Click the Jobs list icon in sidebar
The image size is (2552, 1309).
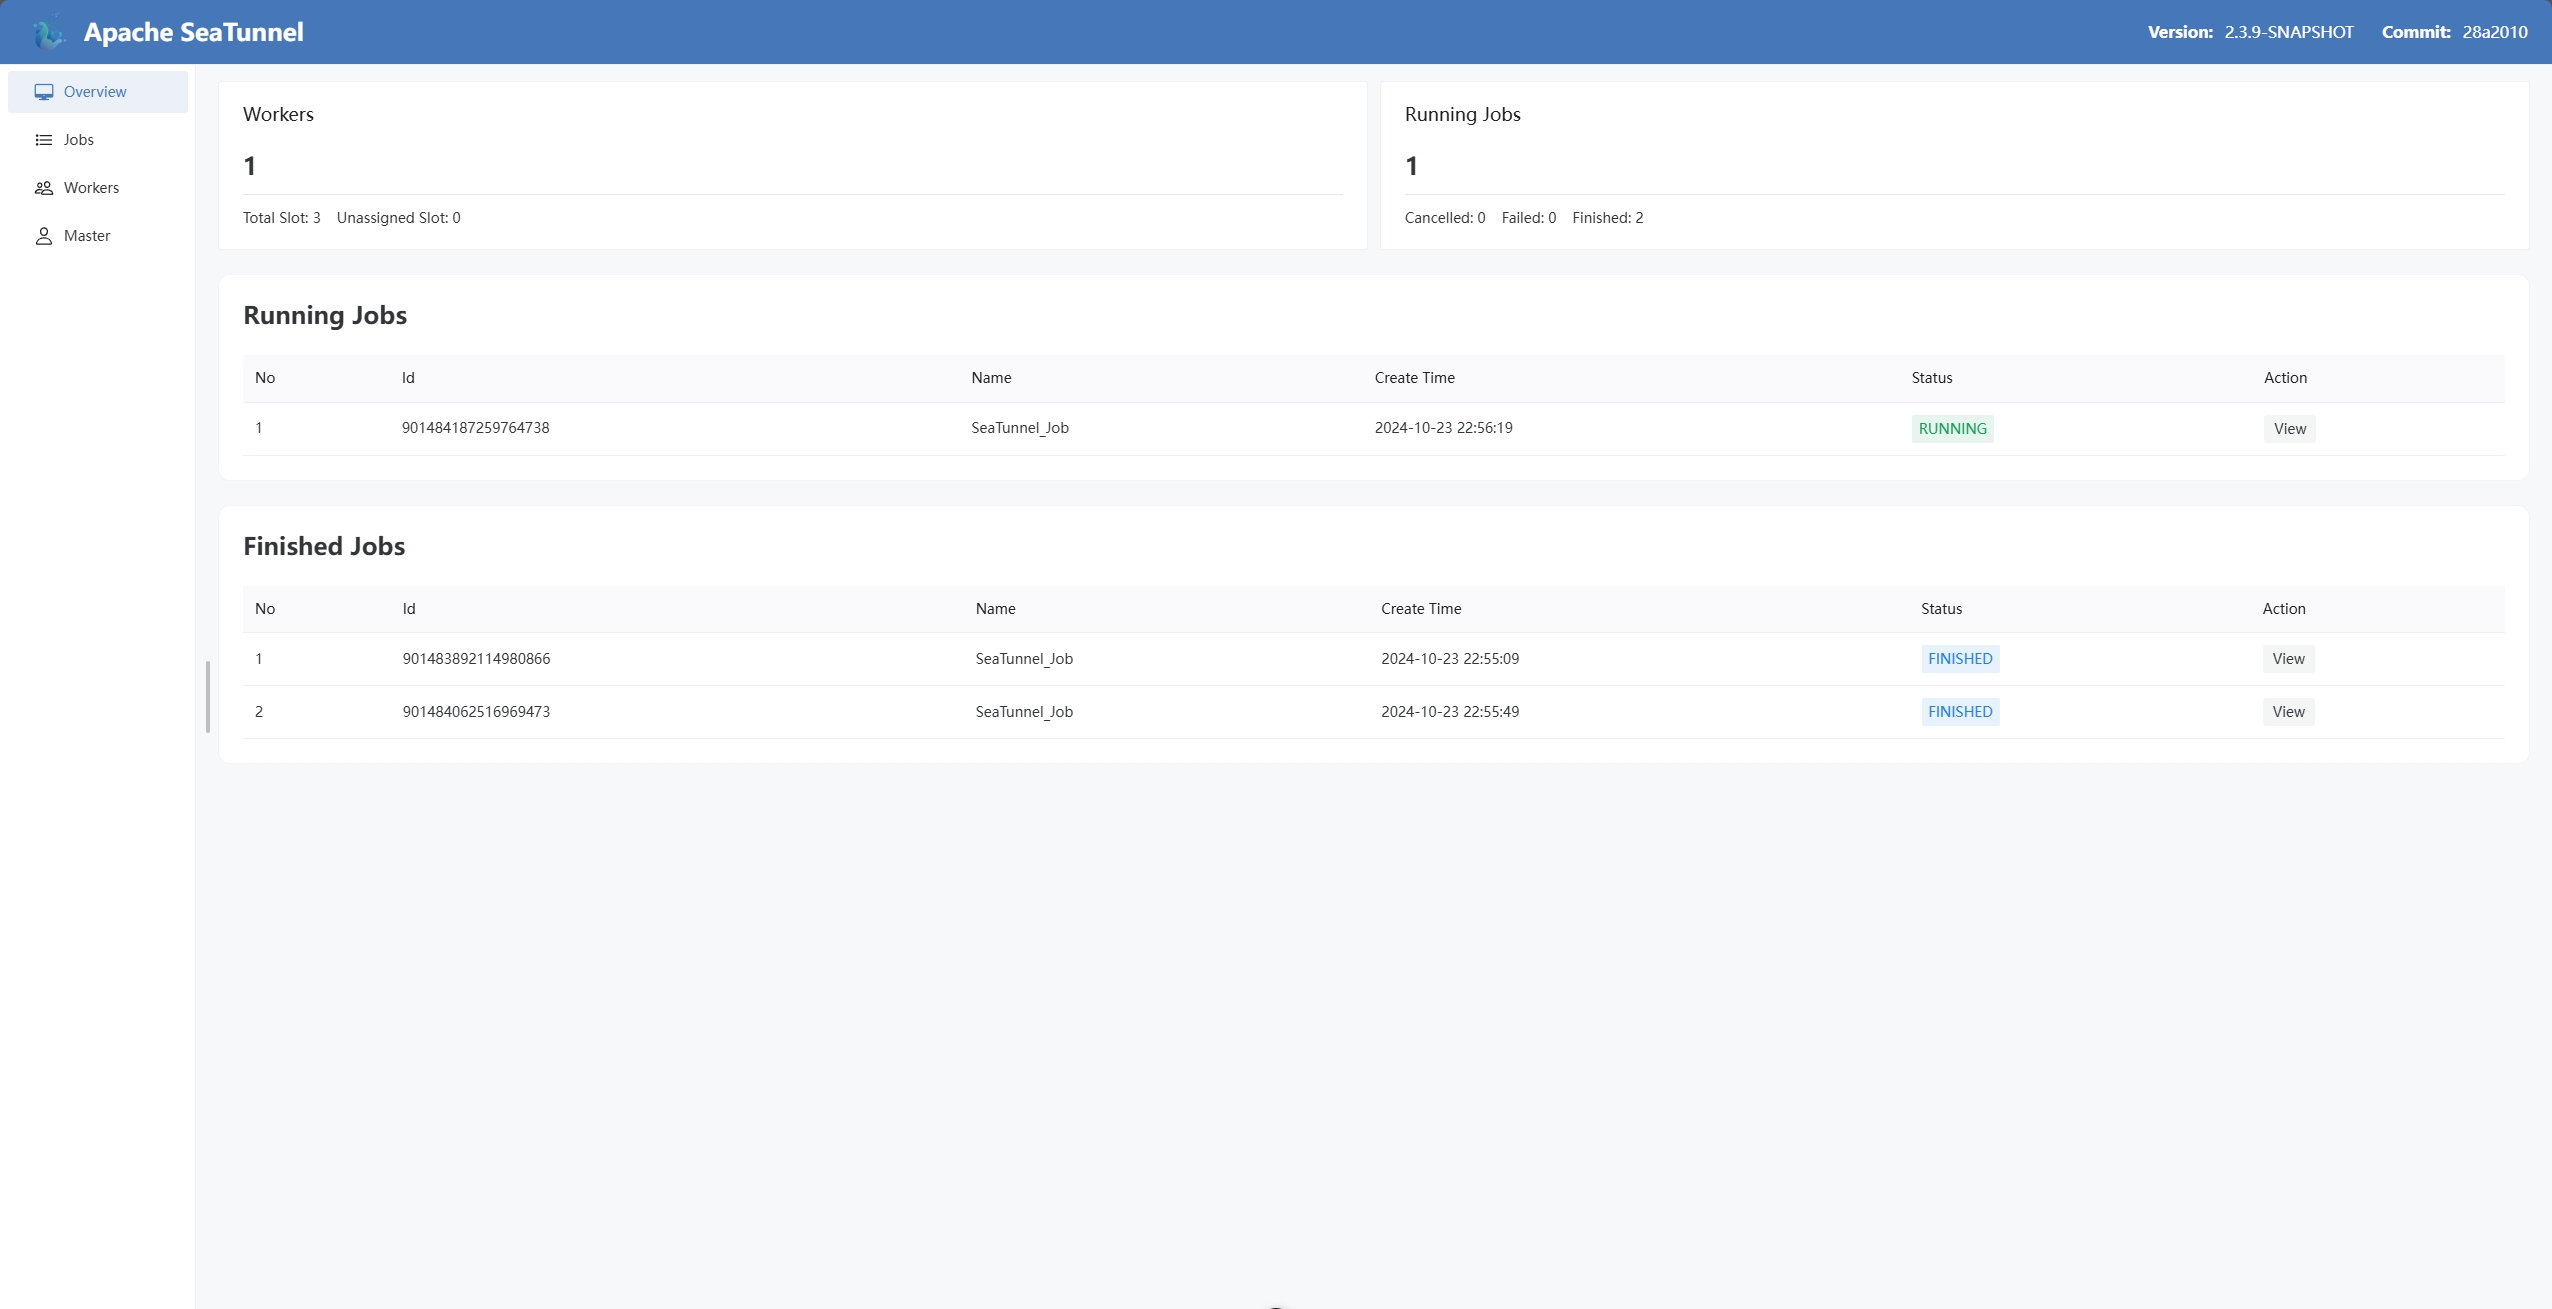click(44, 140)
